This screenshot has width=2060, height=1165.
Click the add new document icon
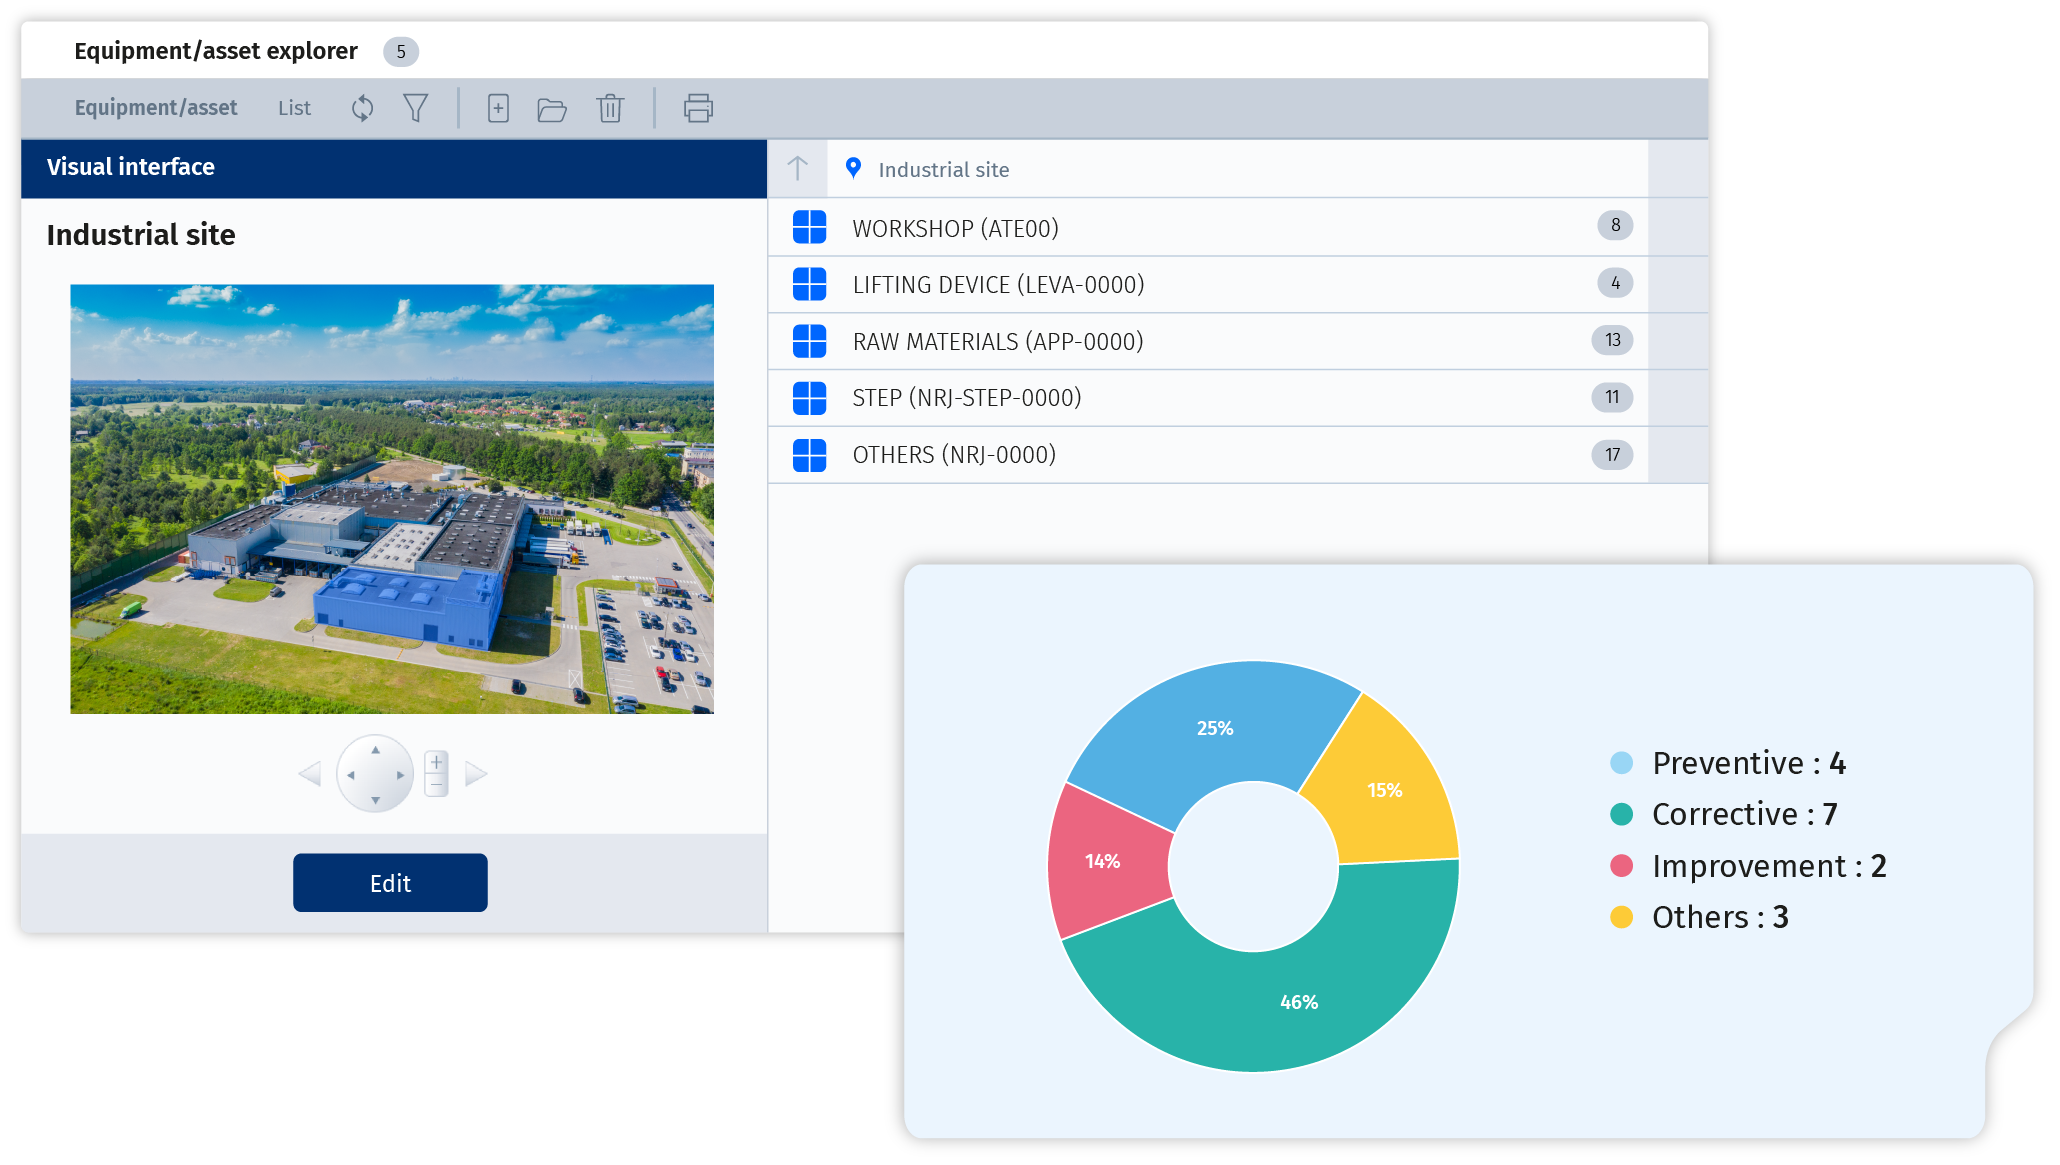pyautogui.click(x=498, y=108)
